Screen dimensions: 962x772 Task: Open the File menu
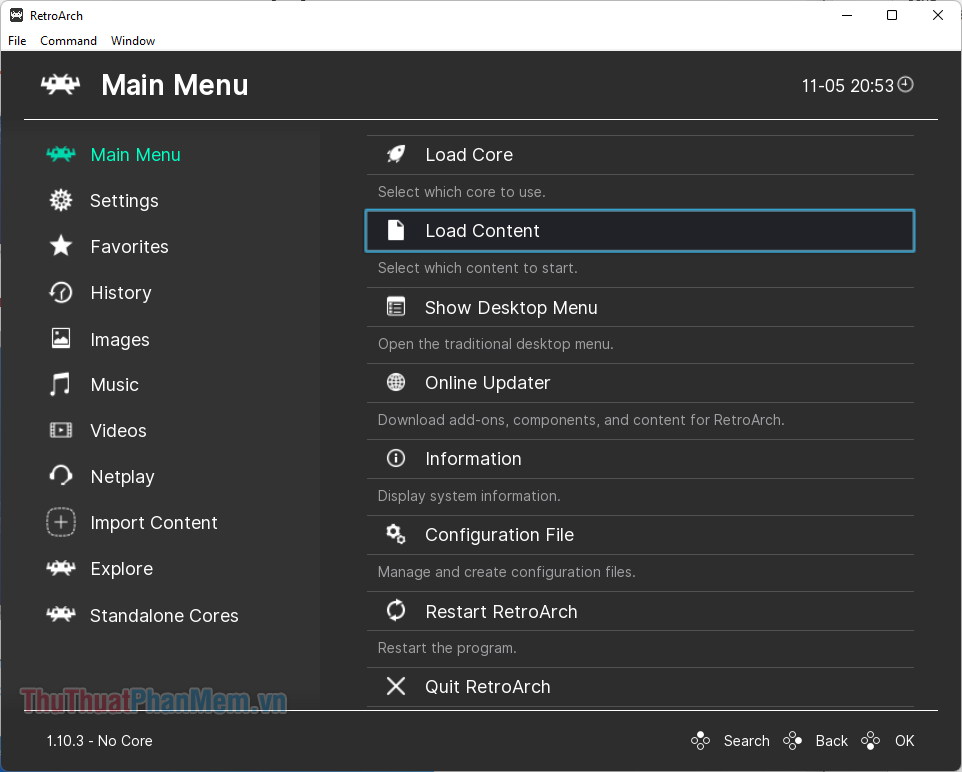point(16,41)
